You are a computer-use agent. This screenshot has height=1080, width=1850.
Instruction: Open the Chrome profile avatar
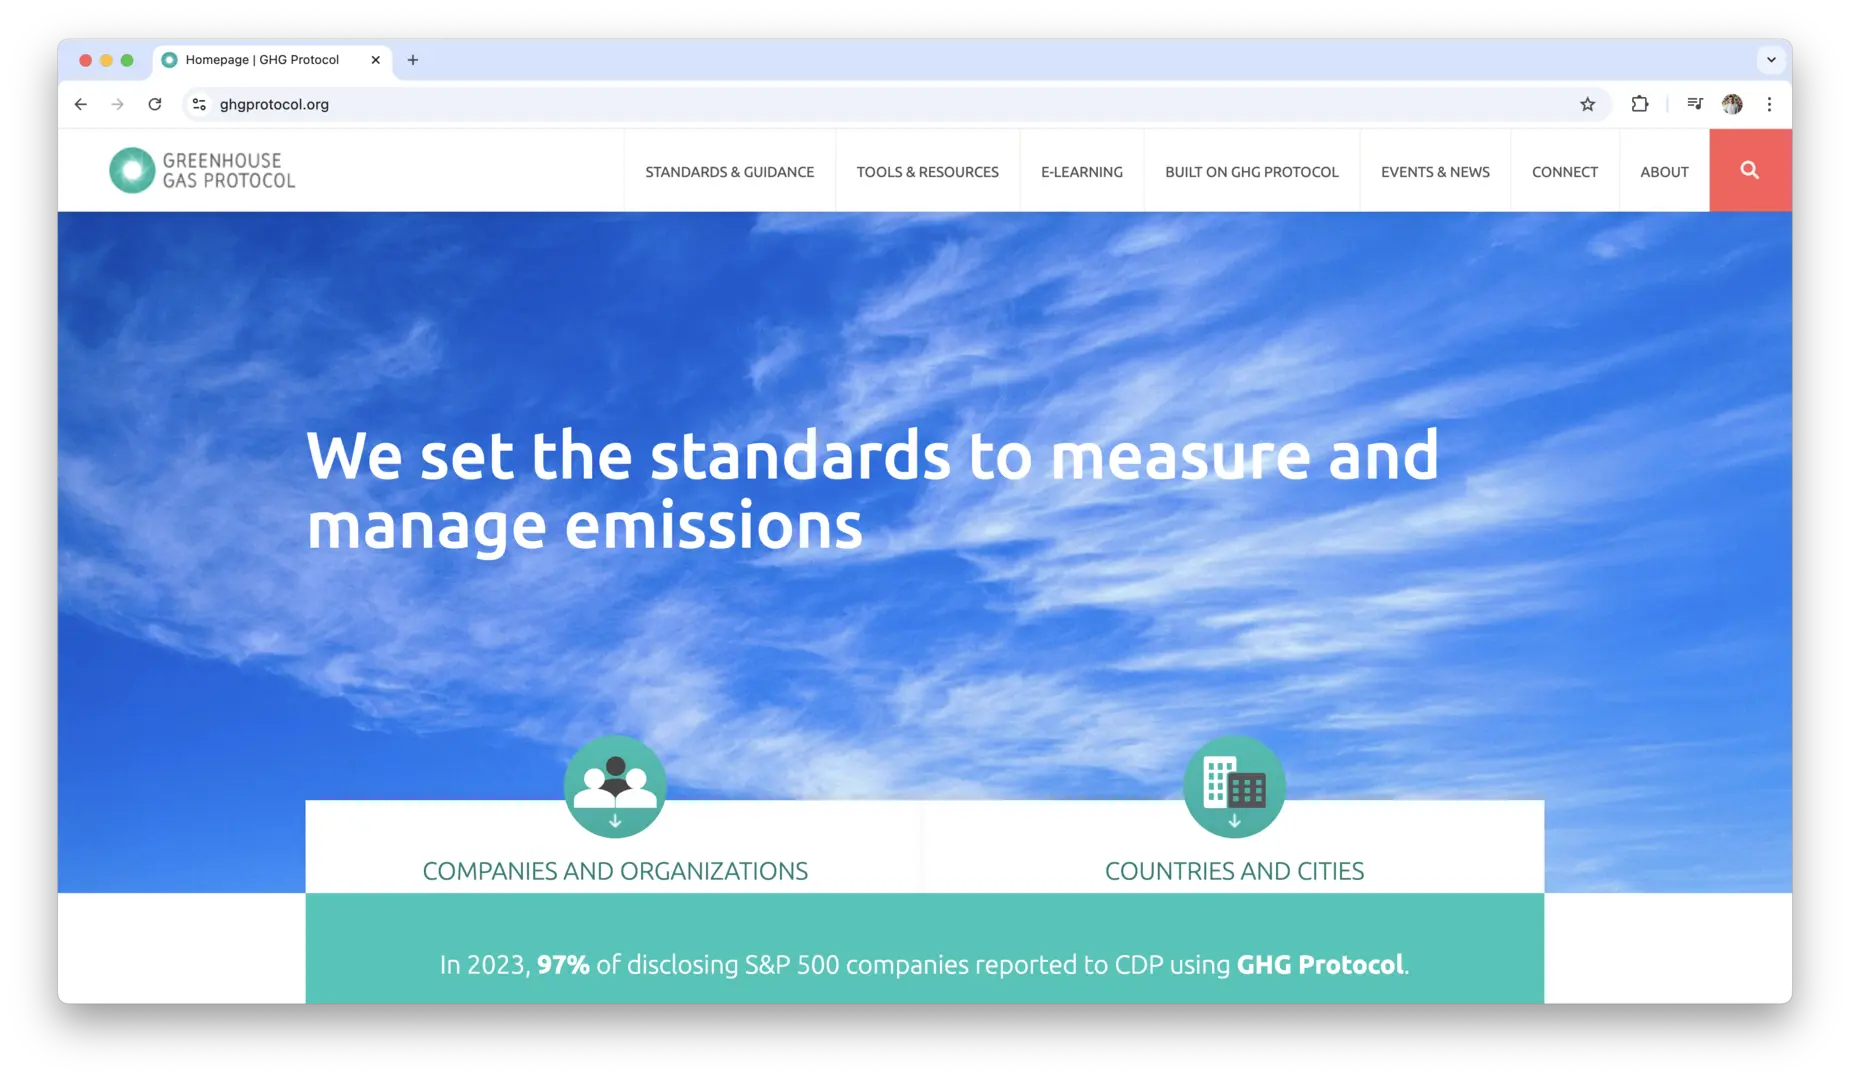click(1732, 104)
